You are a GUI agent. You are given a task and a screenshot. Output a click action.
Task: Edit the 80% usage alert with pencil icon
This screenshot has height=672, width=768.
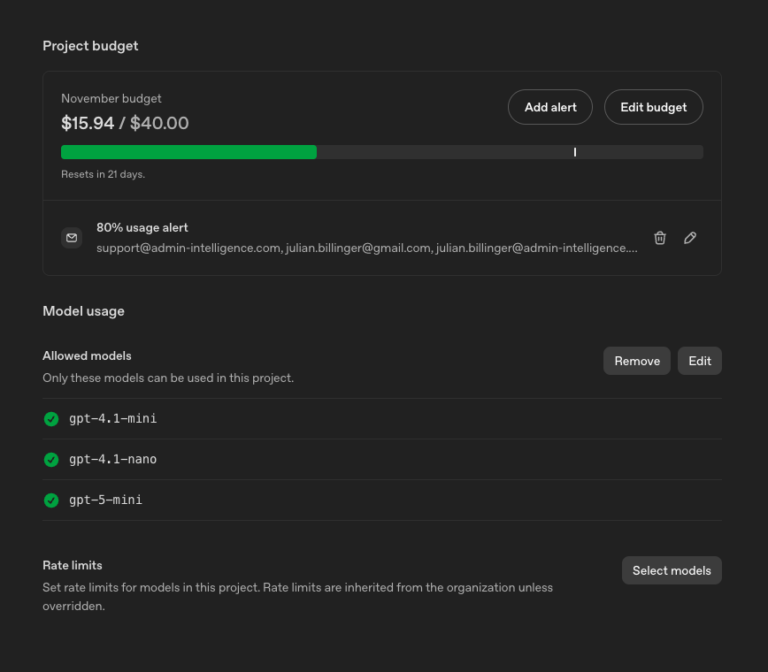690,238
